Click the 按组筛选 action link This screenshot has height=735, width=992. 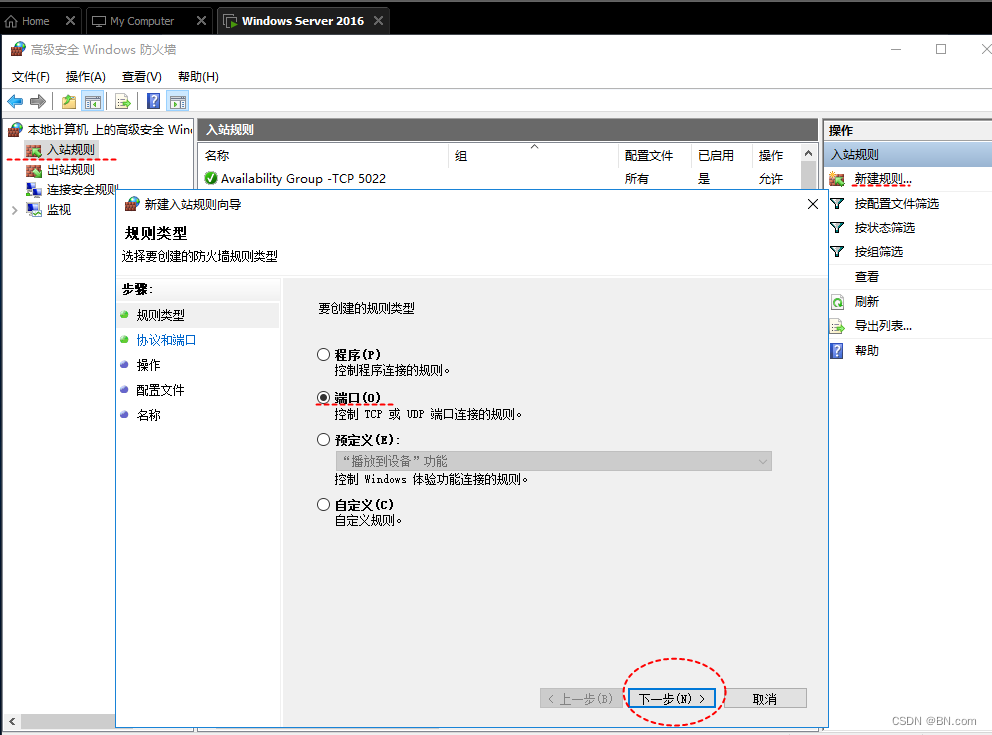pyautogui.click(x=878, y=252)
